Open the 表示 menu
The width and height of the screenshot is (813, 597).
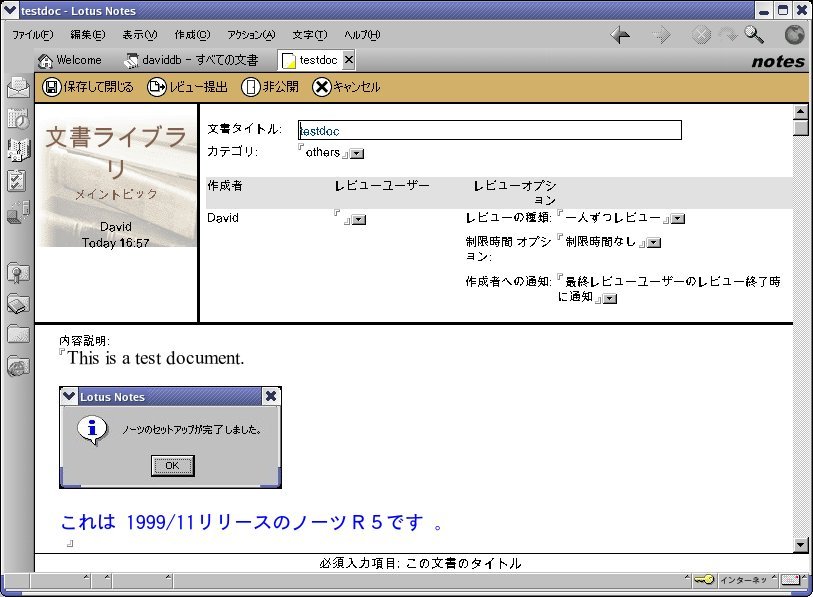(x=139, y=35)
